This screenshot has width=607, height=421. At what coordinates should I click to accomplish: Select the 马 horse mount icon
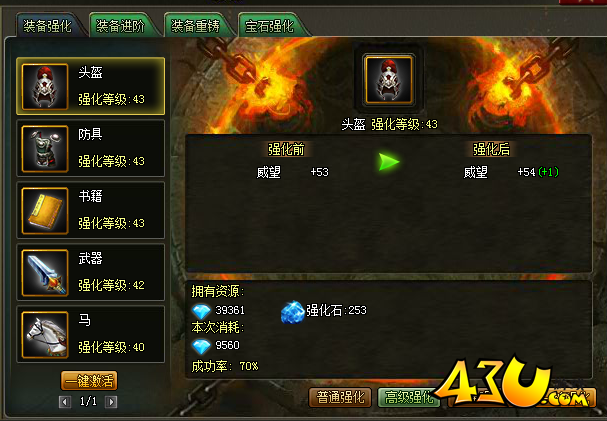point(45,335)
